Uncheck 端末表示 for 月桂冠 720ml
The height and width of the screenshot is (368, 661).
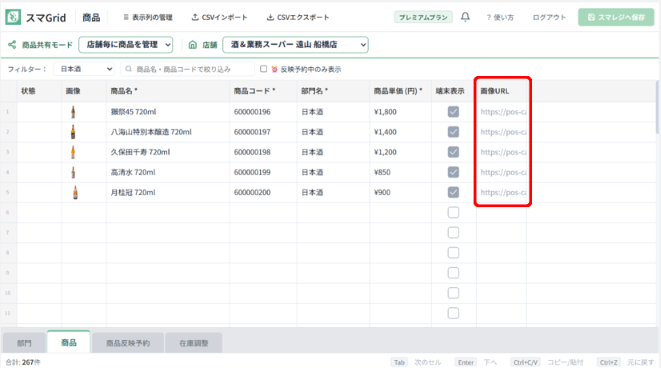pyautogui.click(x=453, y=192)
